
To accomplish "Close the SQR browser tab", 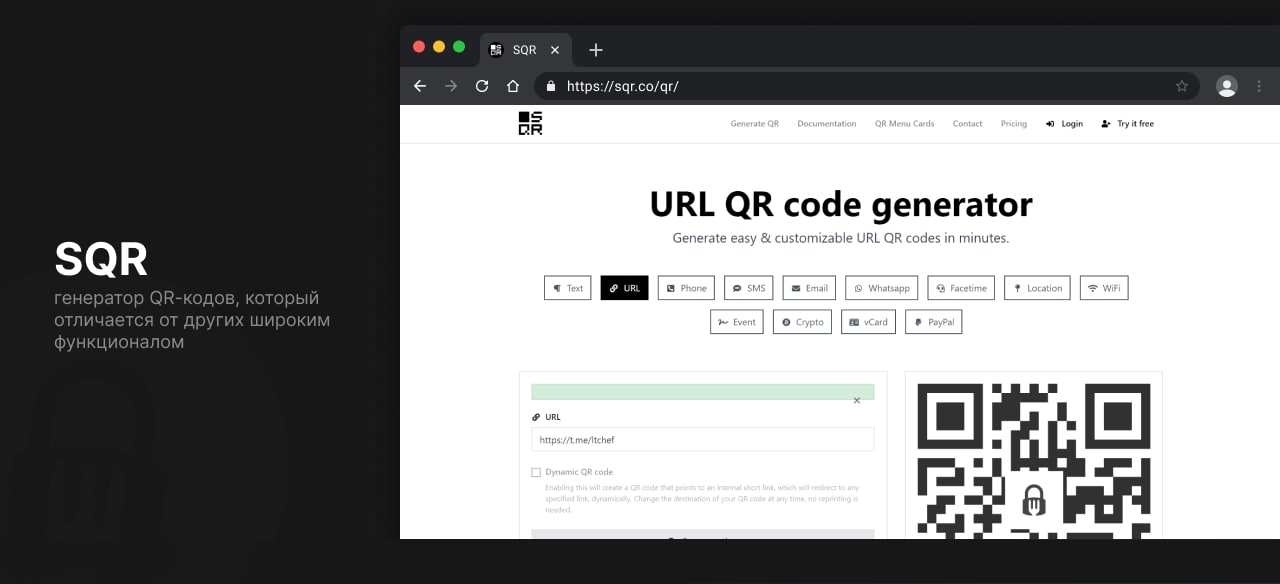I will 555,50.
